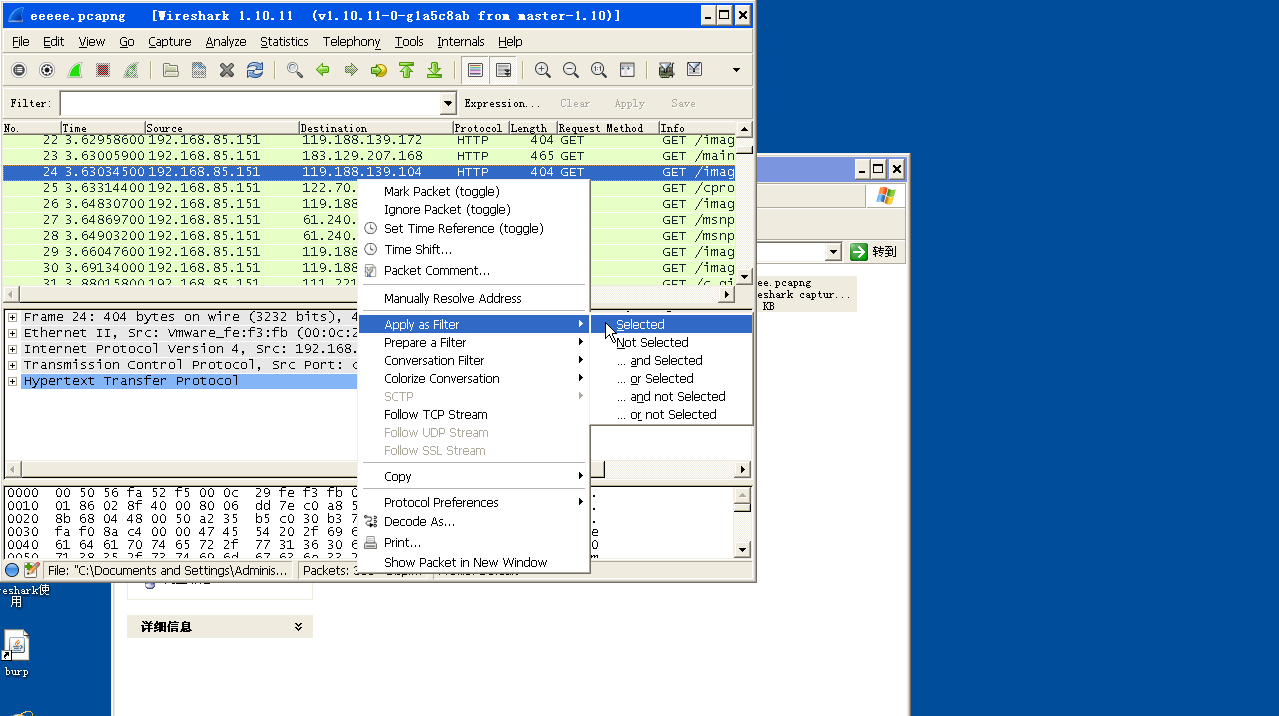1279x716 pixels.
Task: Select packet row number 27
Action: [x=369, y=220]
